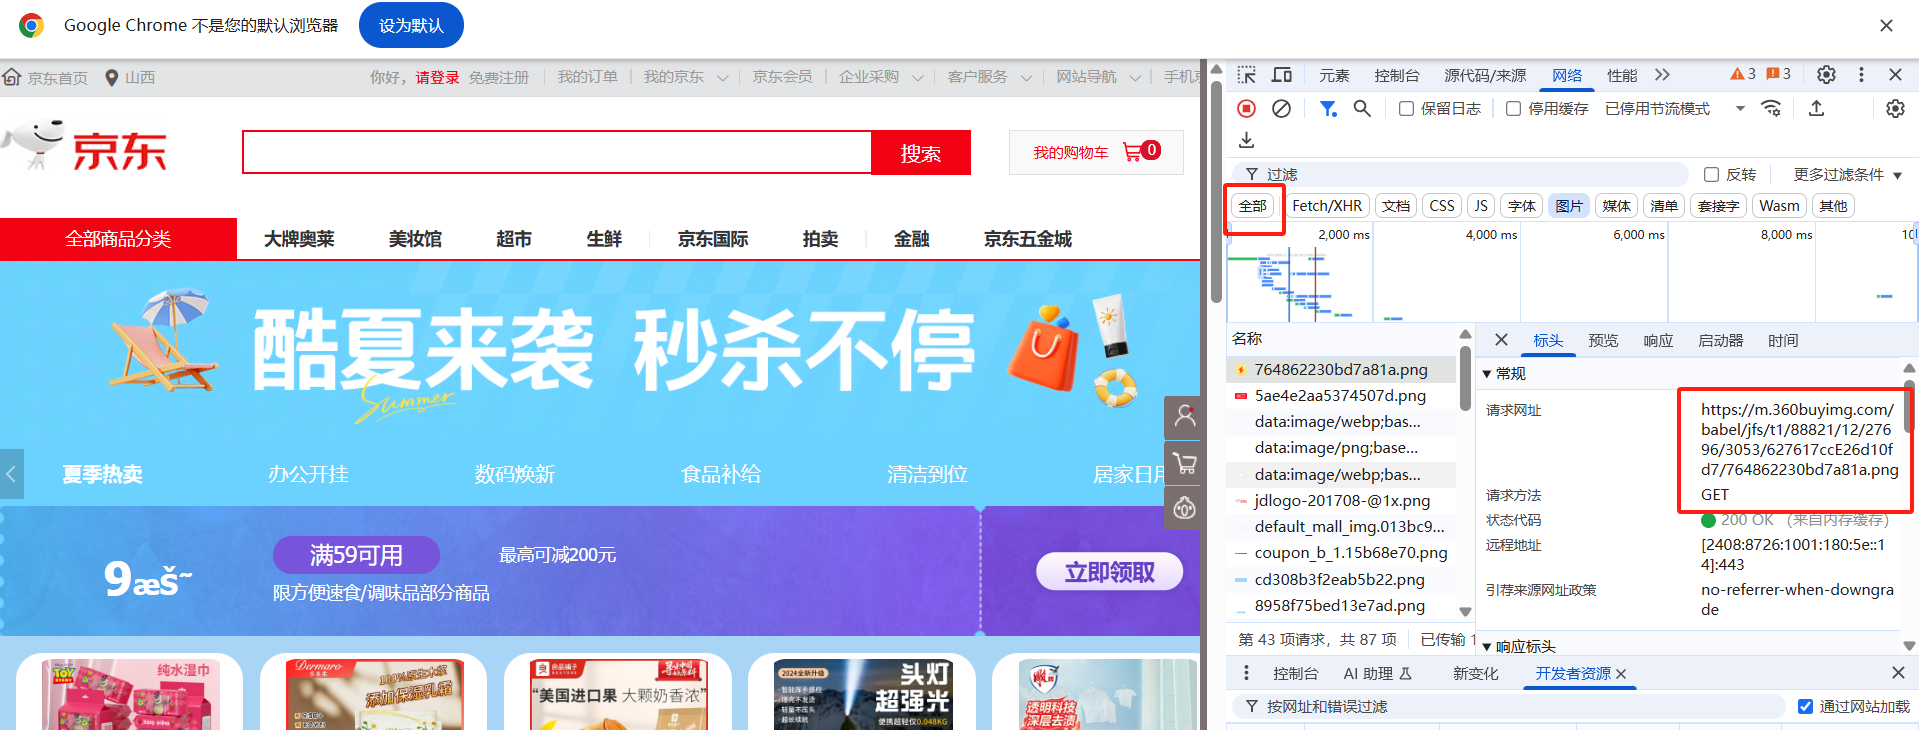1919x730 pixels.
Task: Select the JS type filter
Action: tap(1481, 206)
